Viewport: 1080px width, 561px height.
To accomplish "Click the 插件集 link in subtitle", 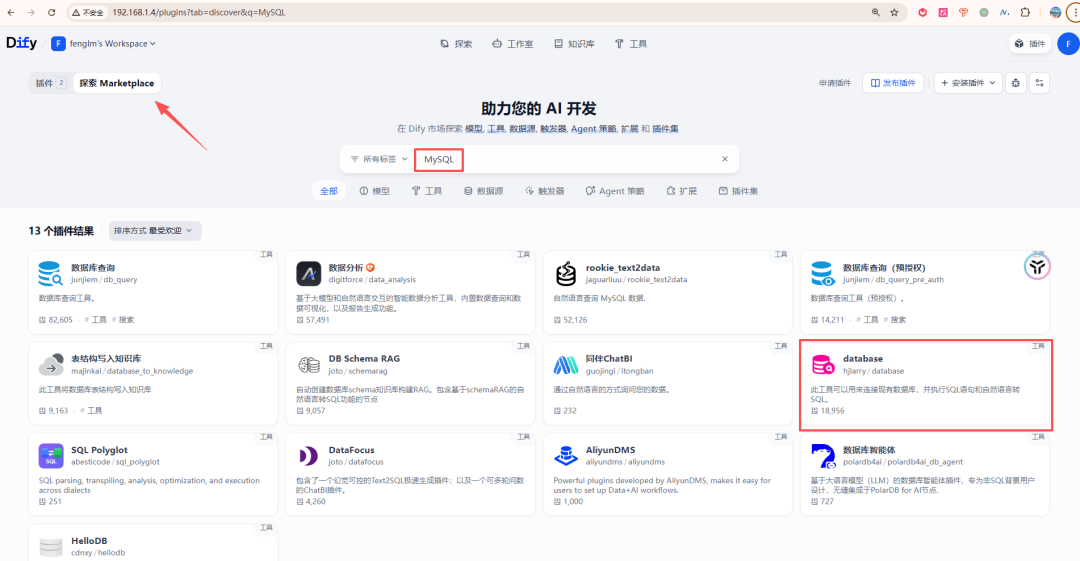I will [x=665, y=129].
